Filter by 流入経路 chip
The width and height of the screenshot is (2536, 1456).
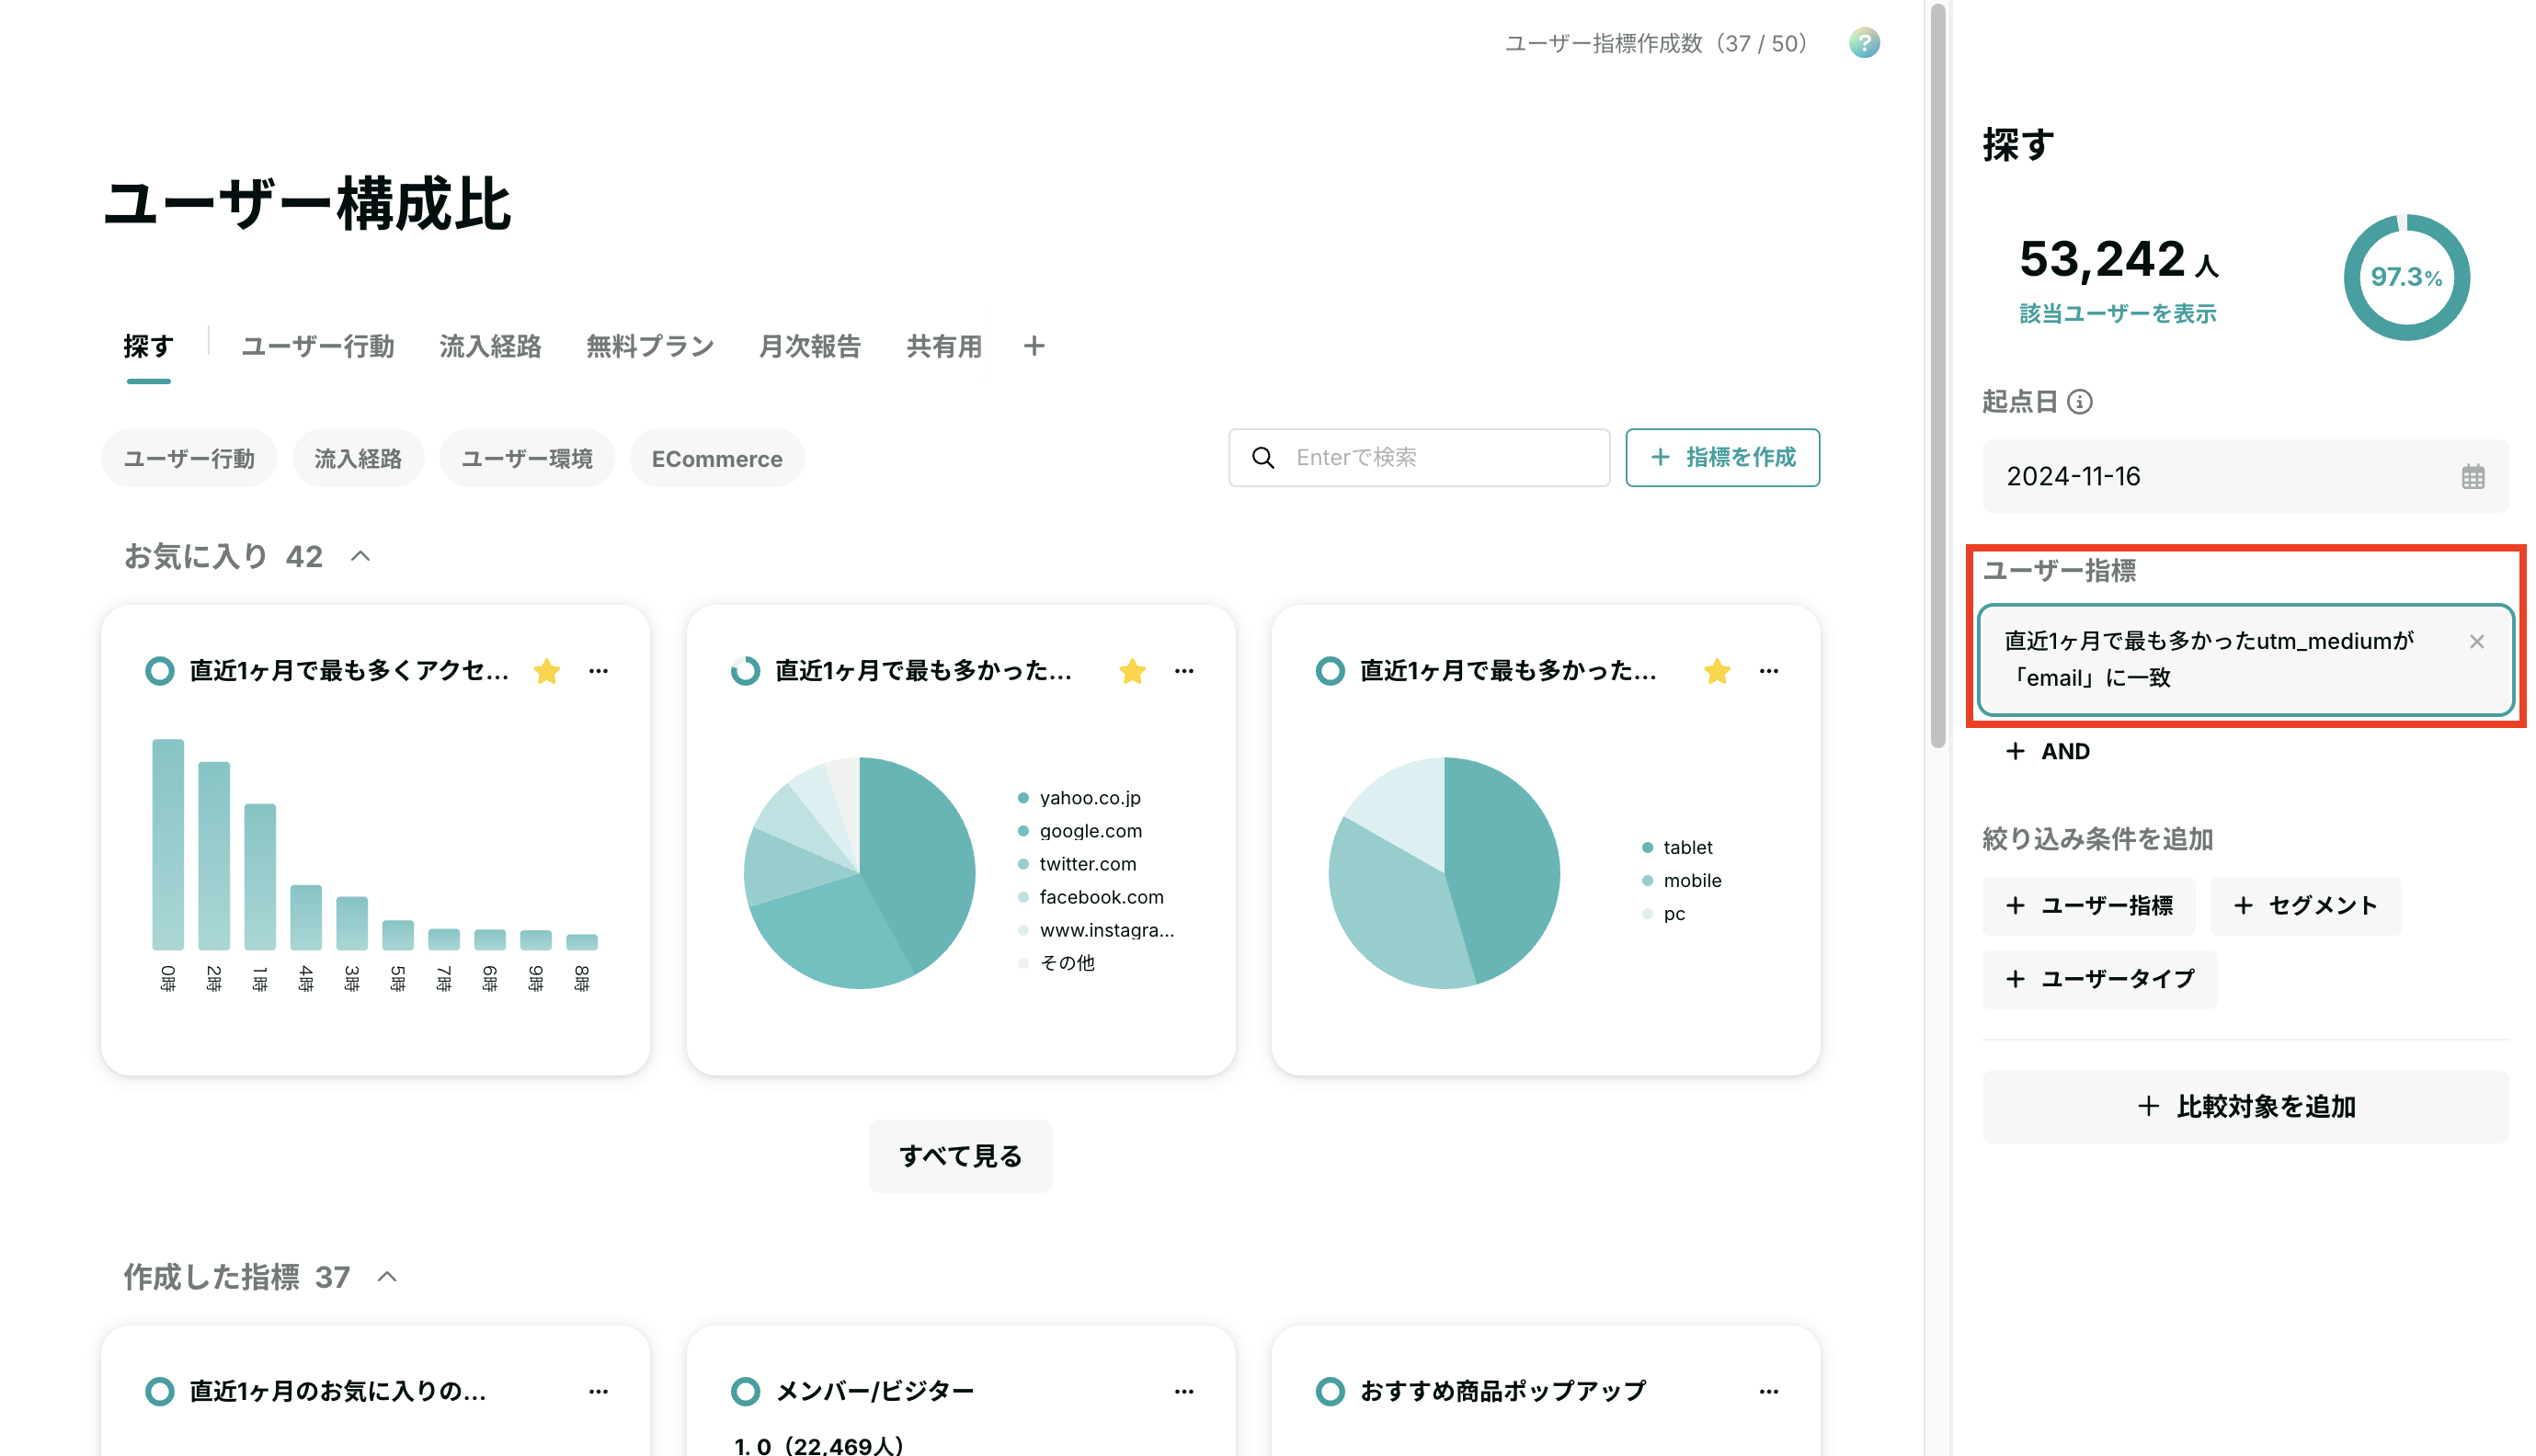[x=358, y=459]
